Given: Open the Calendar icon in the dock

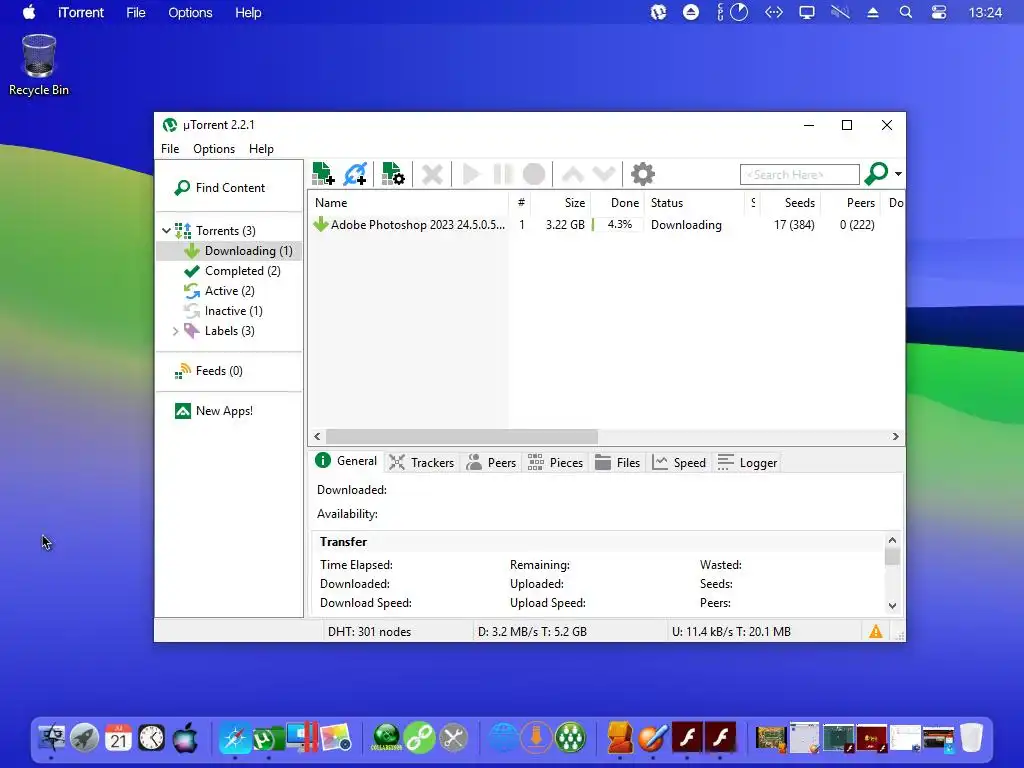Looking at the screenshot, I should (118, 738).
